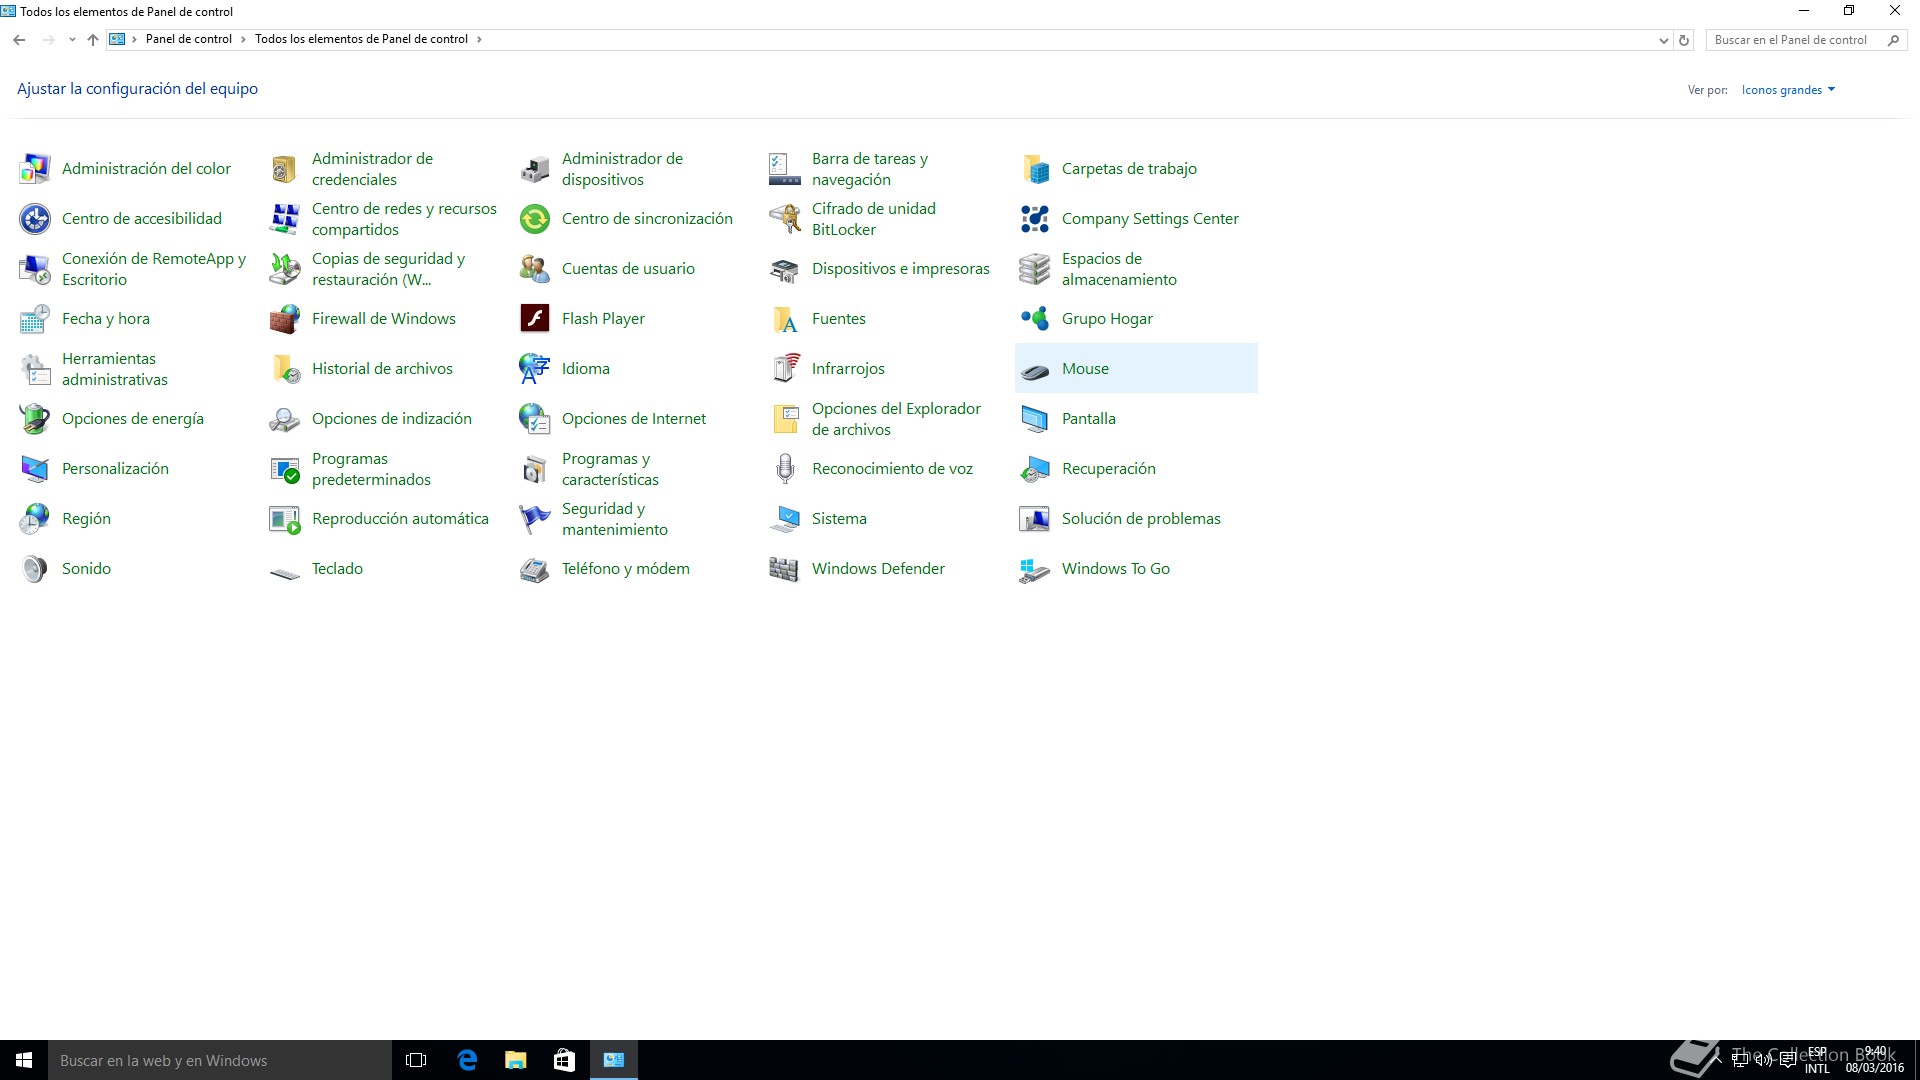Open the 'Programas predeterminados' link

pyautogui.click(x=371, y=469)
